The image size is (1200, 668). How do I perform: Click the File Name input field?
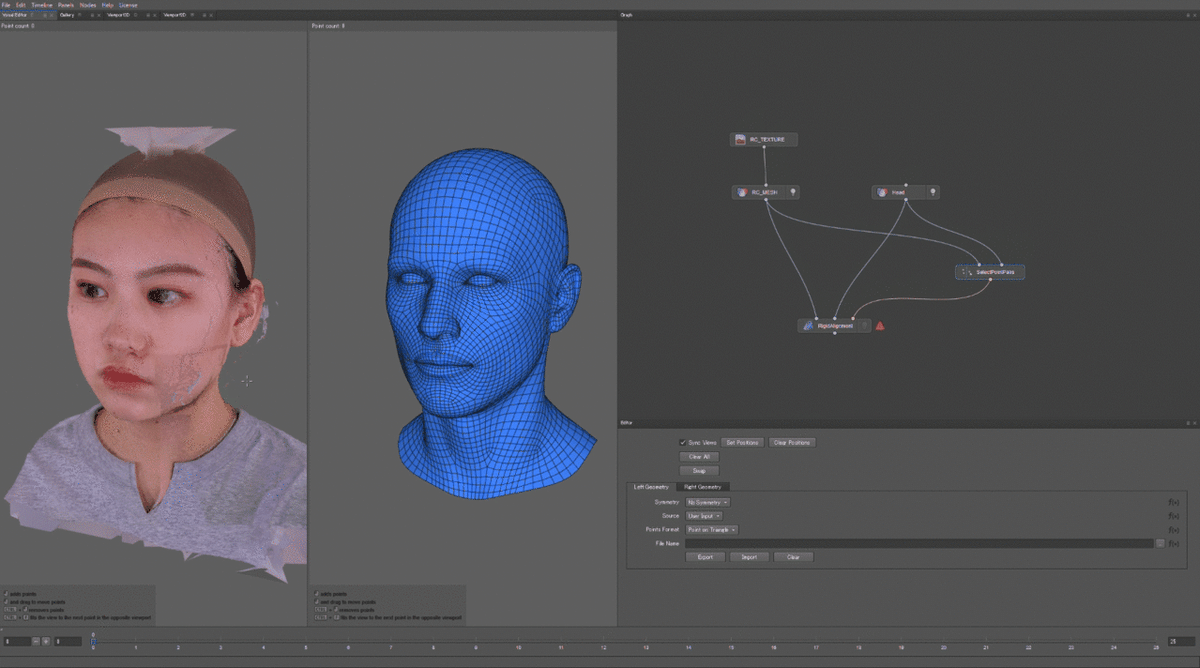click(918, 543)
